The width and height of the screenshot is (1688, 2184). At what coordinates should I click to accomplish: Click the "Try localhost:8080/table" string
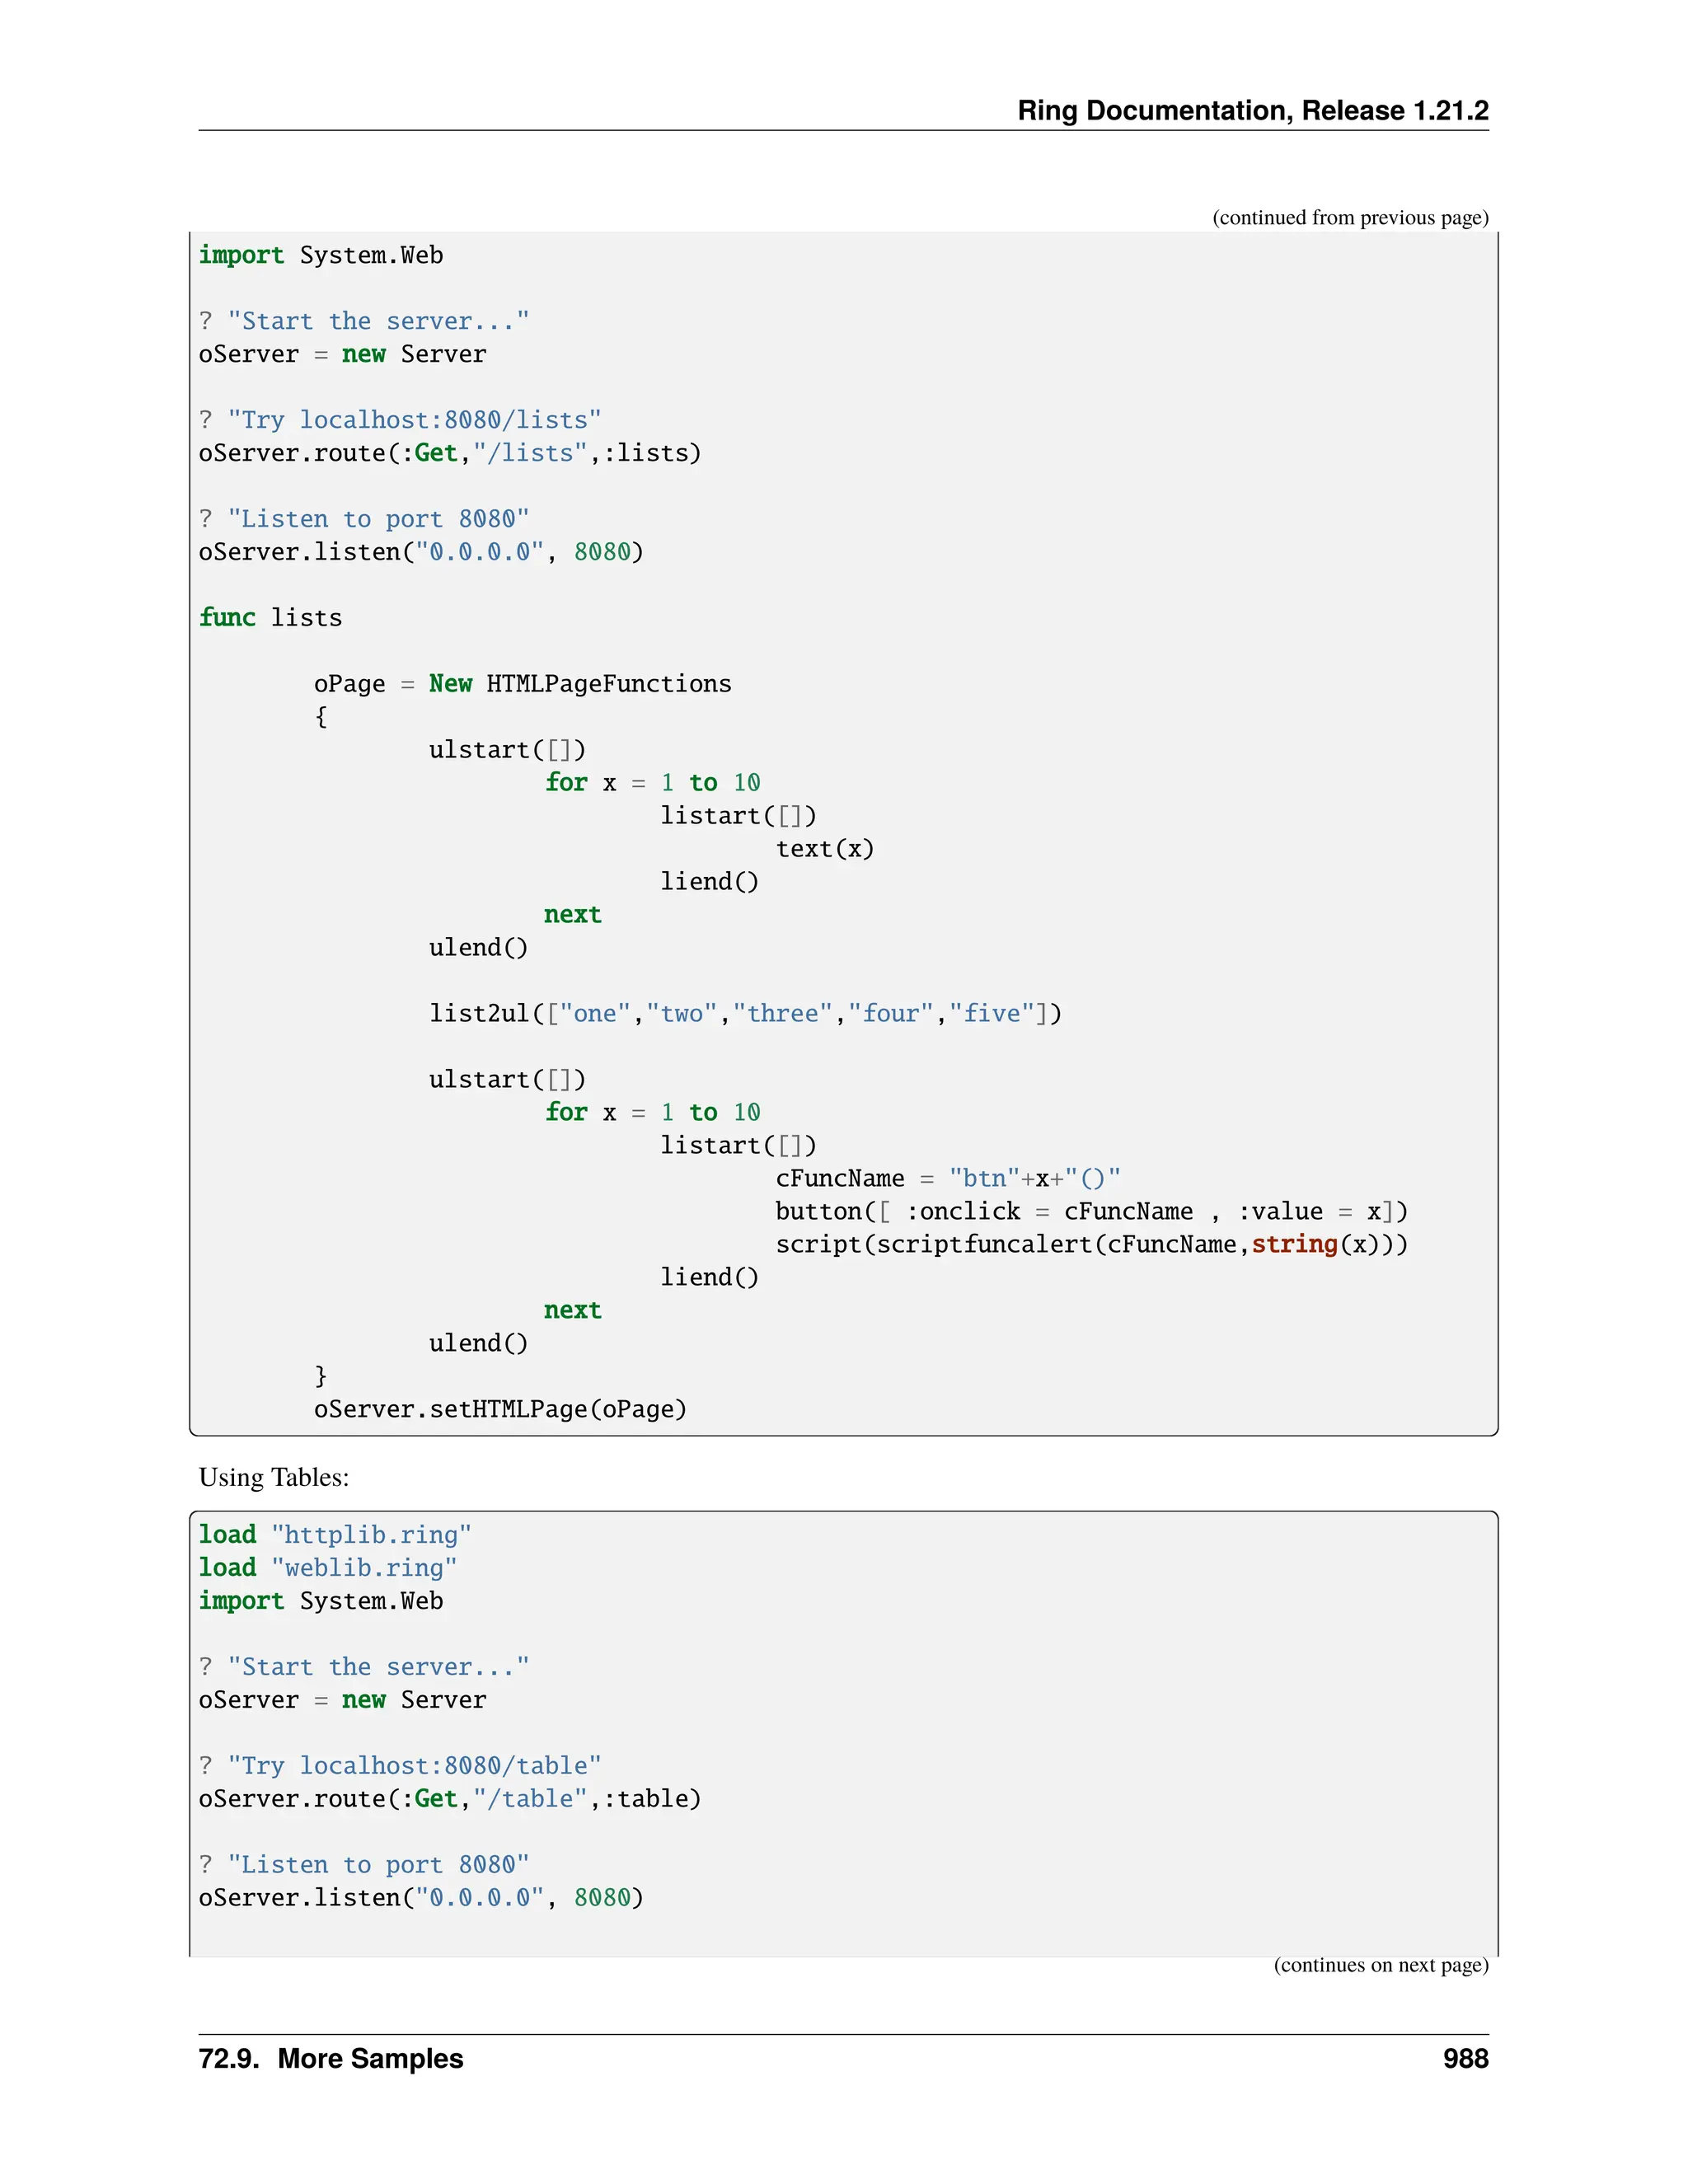coord(414,1766)
